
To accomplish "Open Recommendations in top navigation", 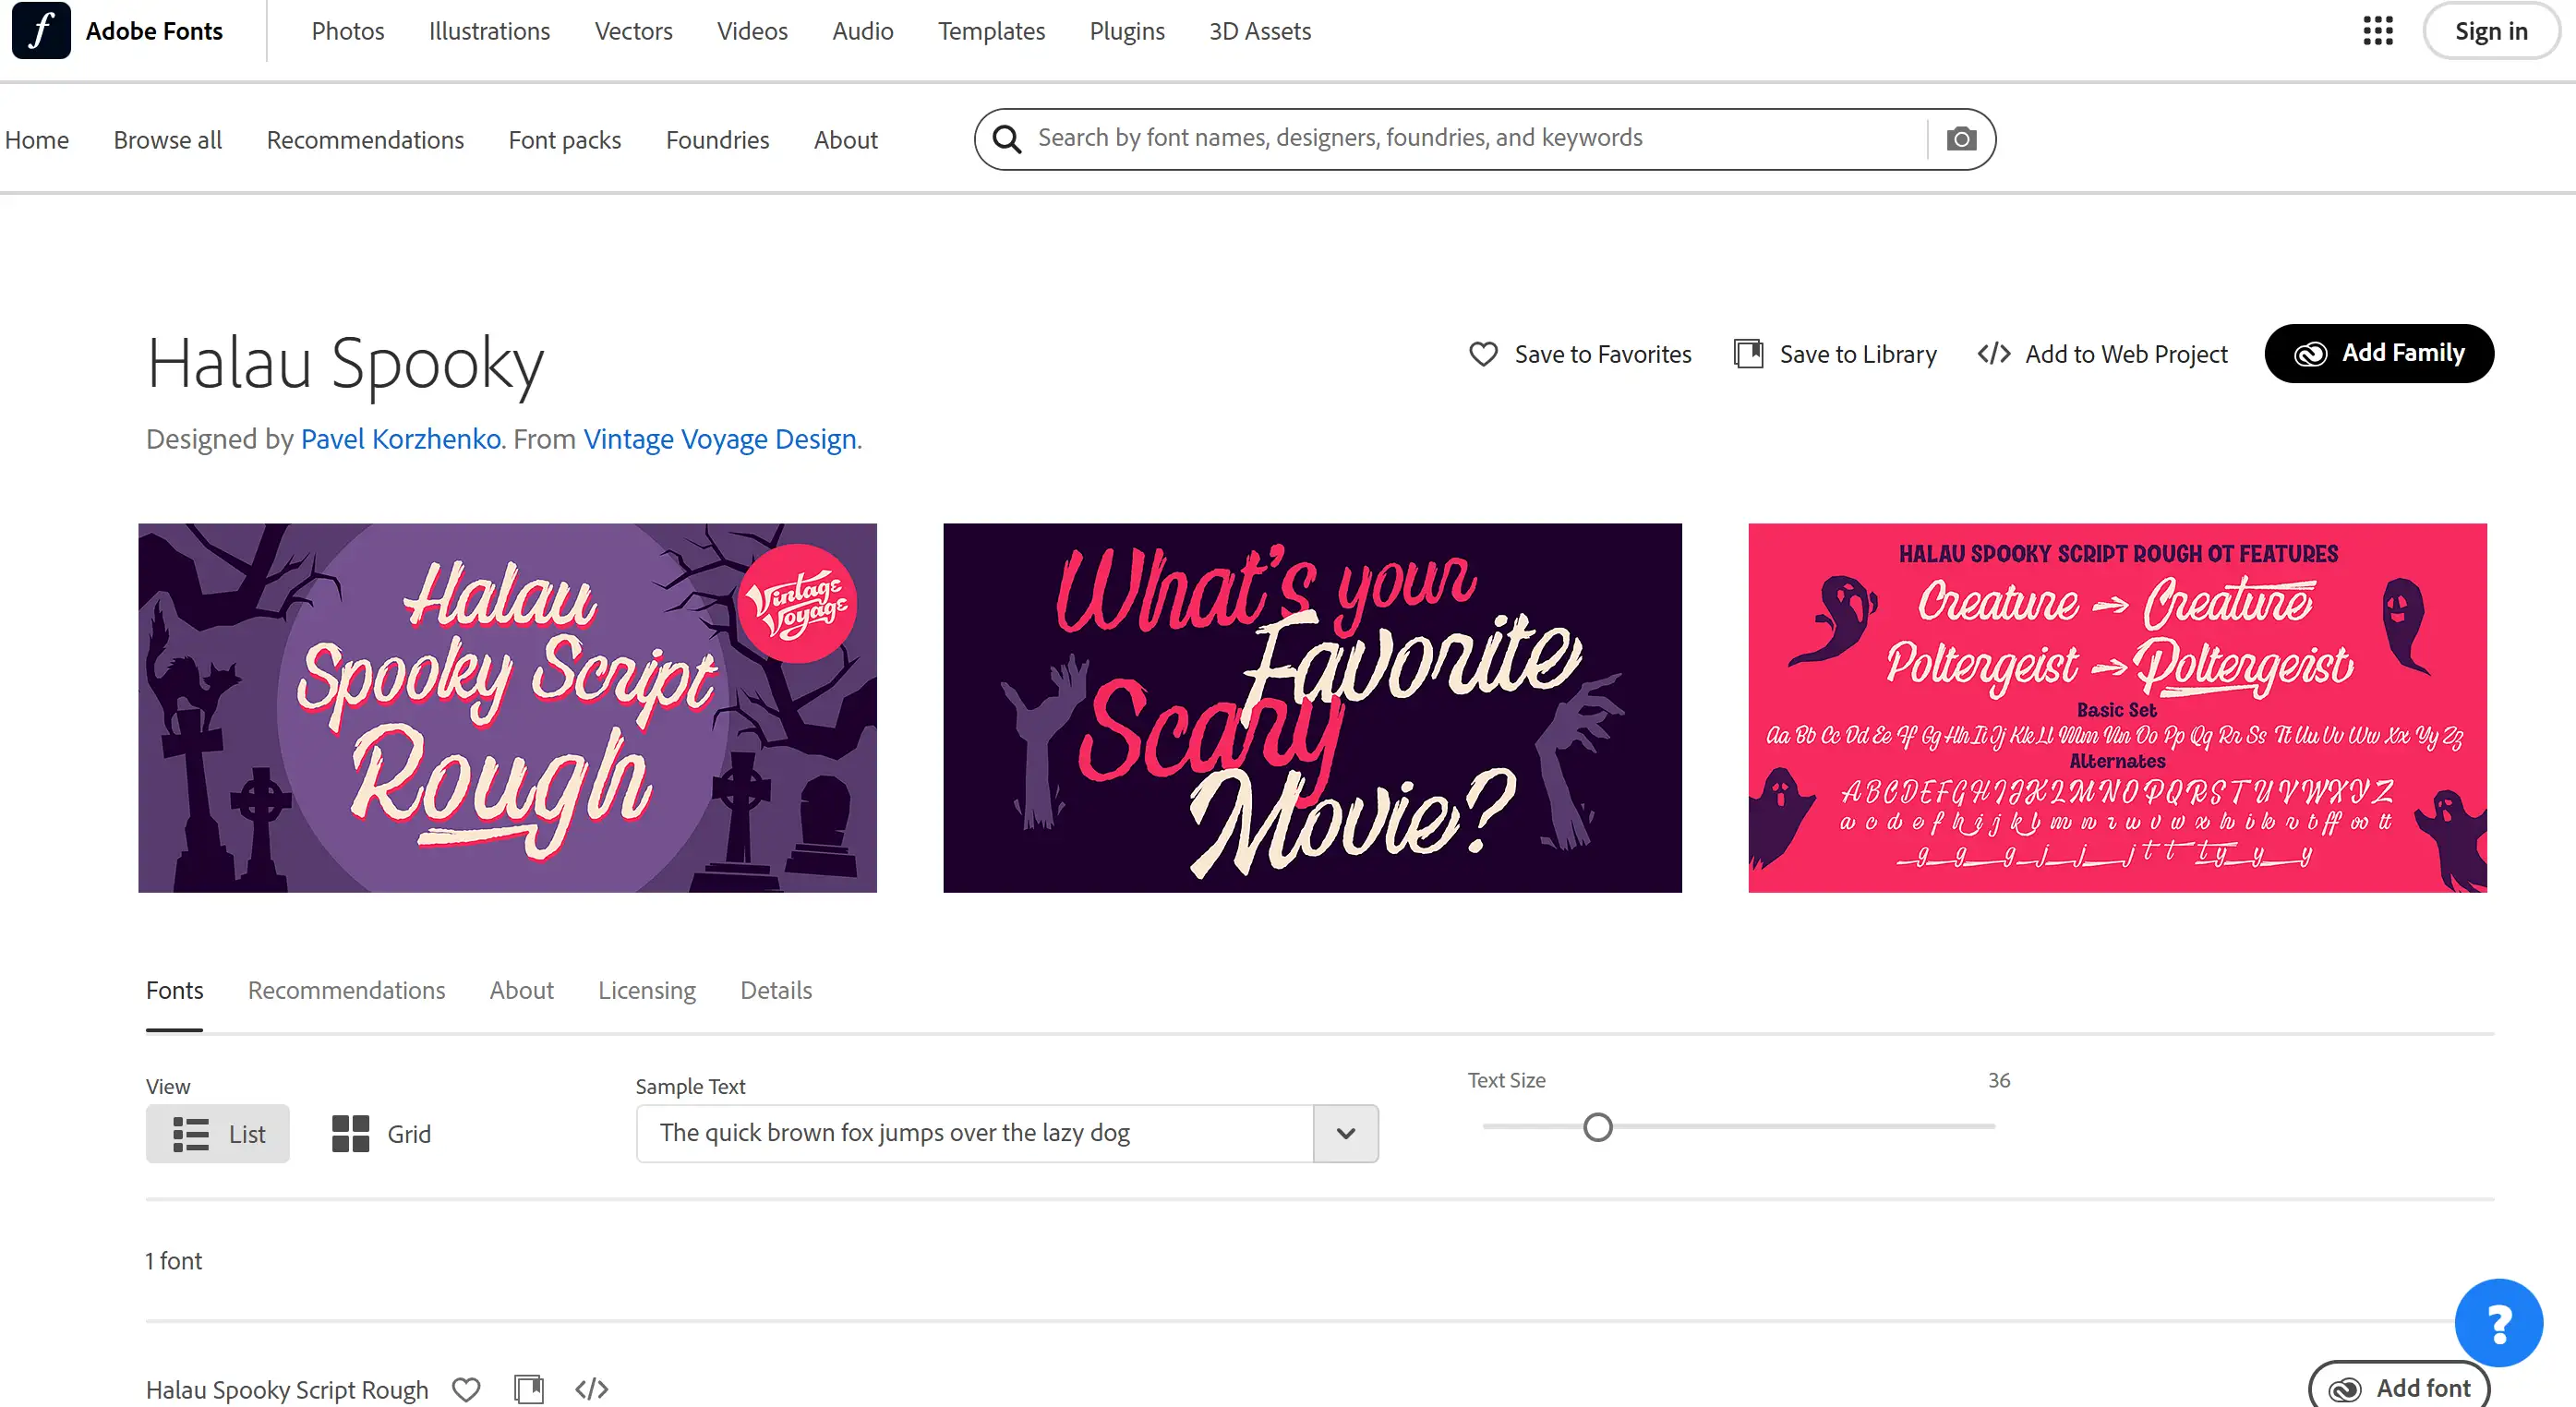I will (x=365, y=140).
